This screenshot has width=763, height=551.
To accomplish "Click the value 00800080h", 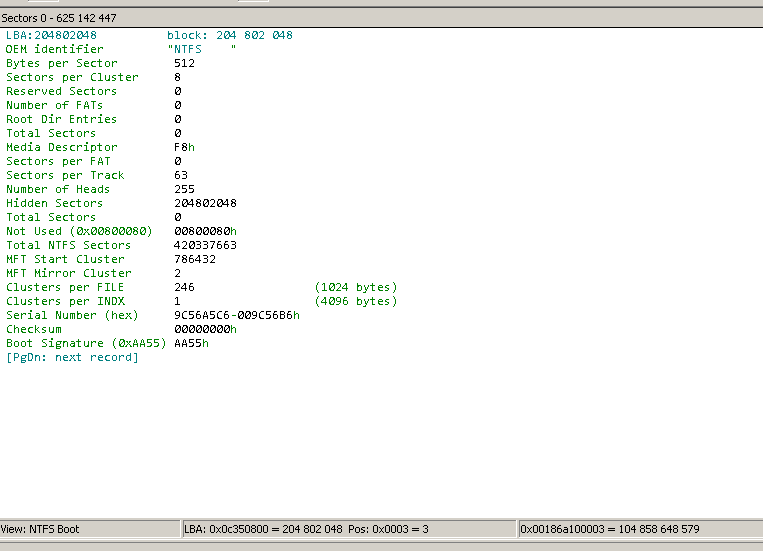I will pos(205,231).
